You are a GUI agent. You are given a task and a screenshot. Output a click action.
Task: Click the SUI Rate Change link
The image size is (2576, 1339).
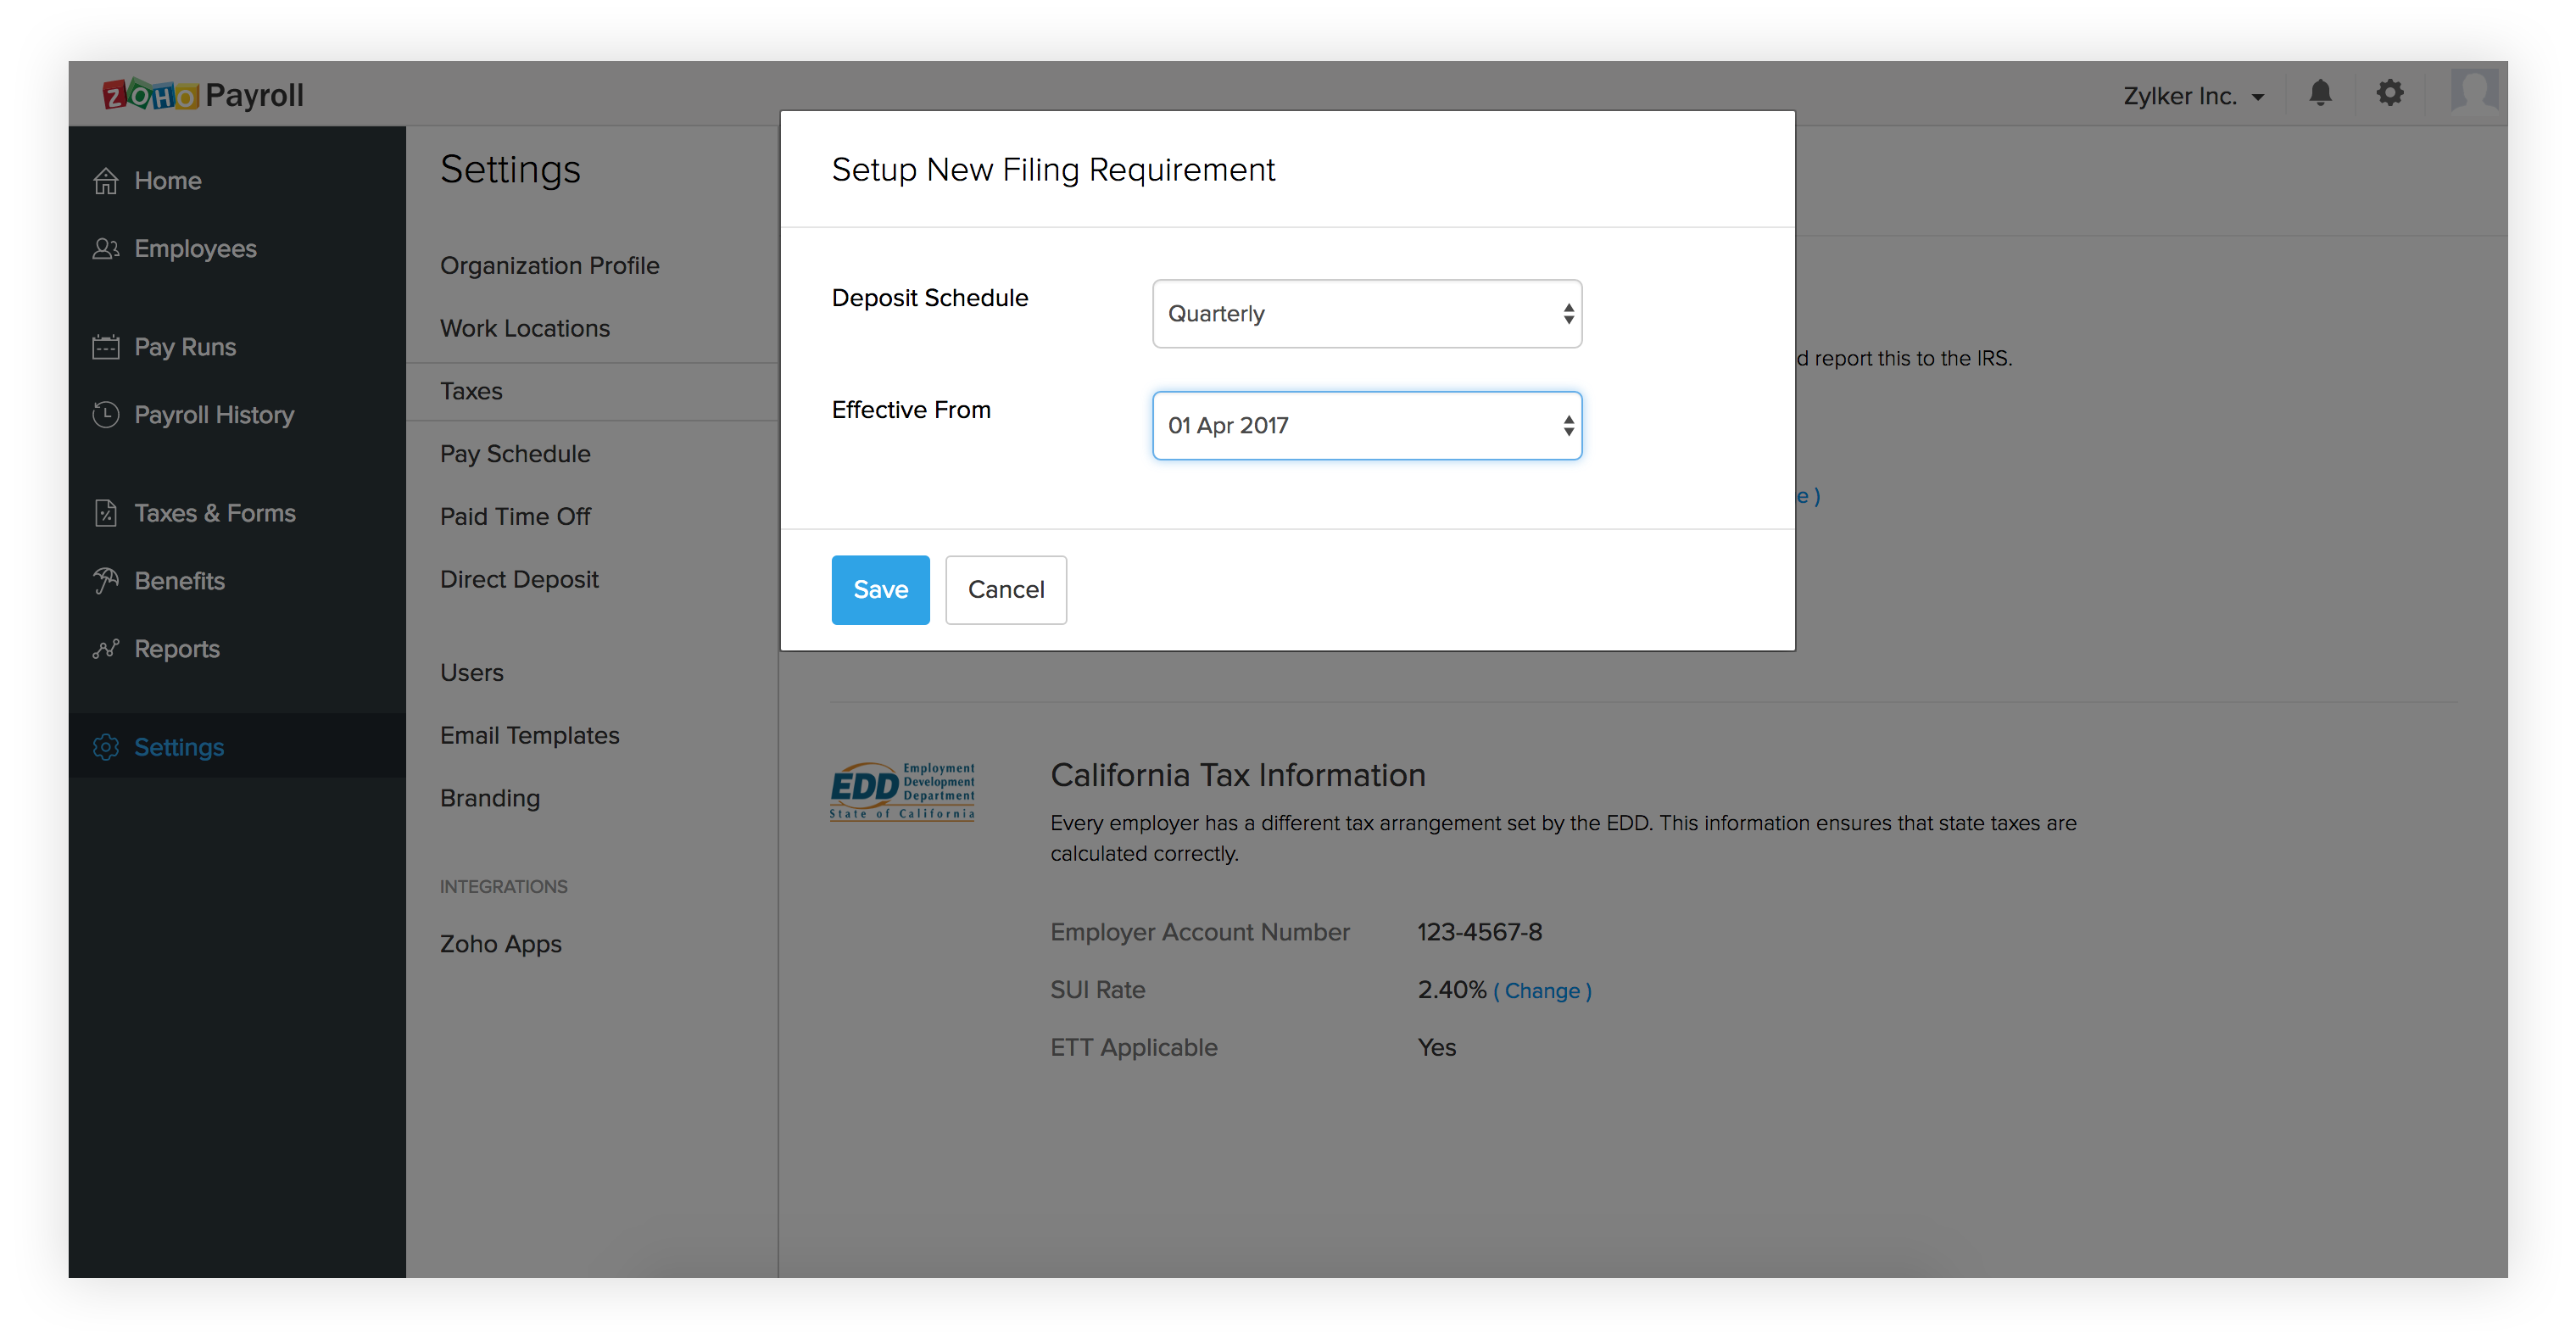pos(1542,991)
